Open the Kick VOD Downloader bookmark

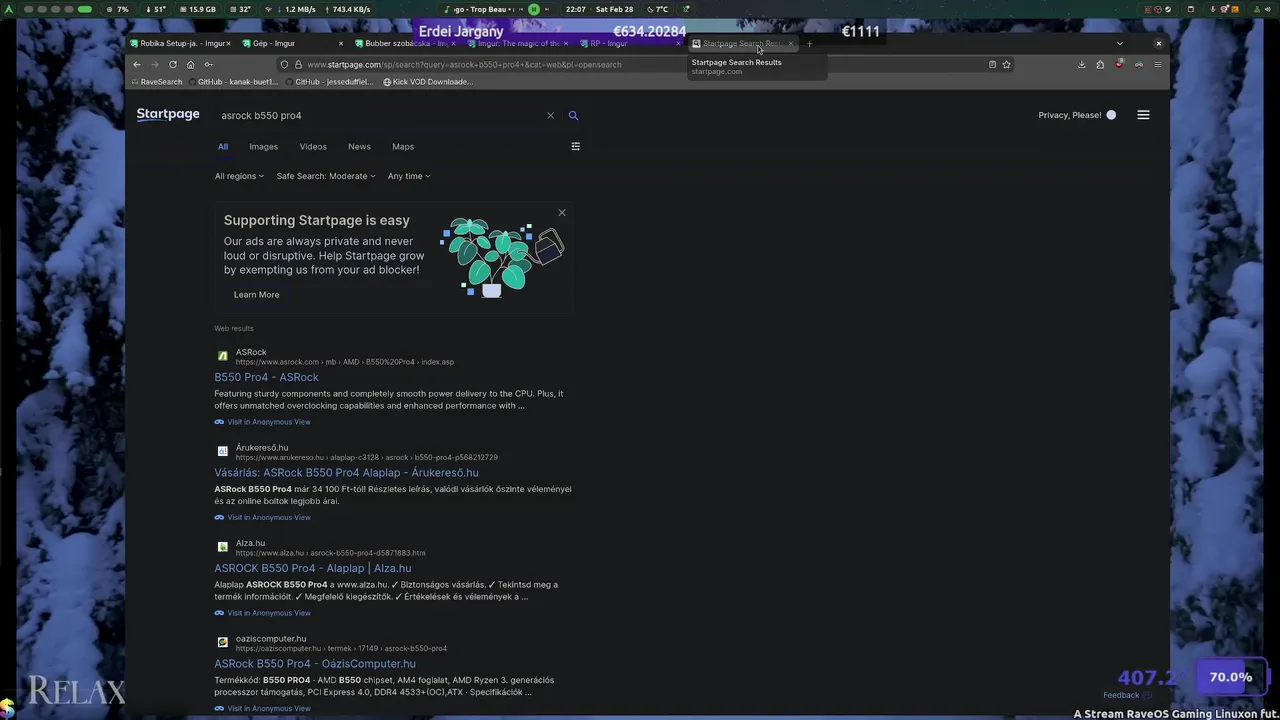tap(428, 82)
